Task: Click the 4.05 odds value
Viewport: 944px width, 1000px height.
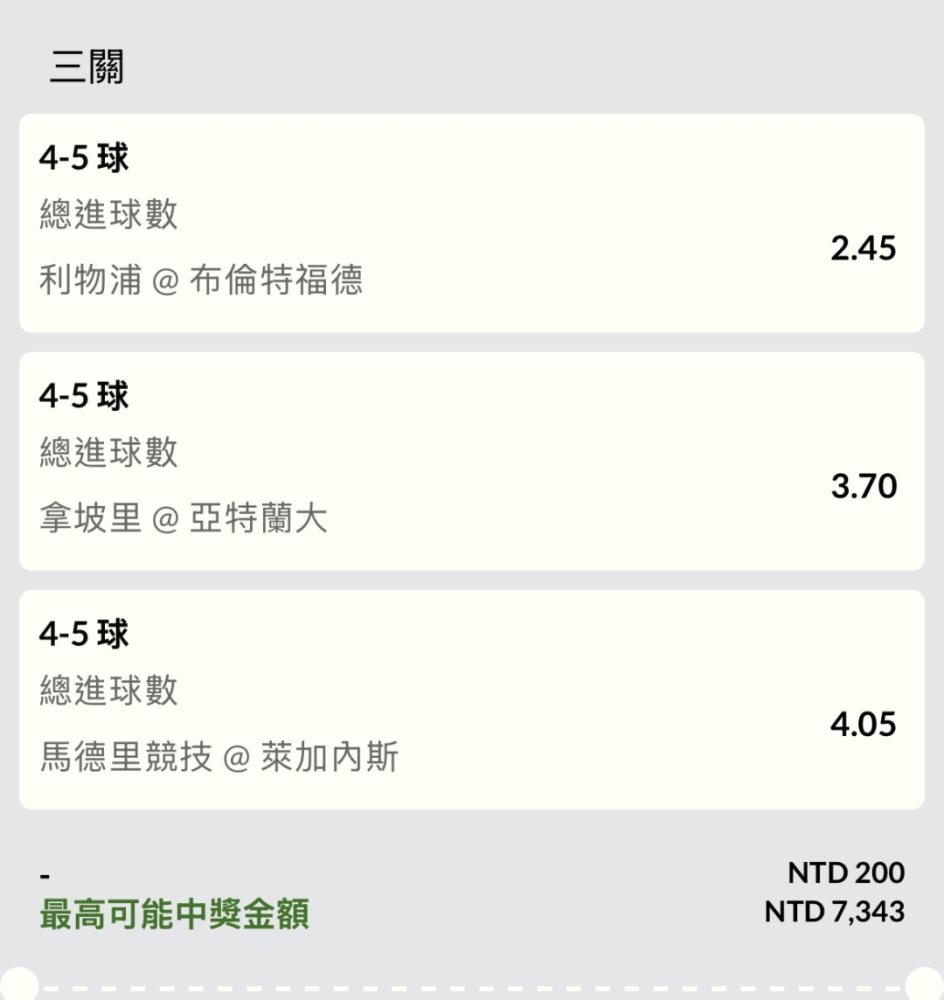Action: pyautogui.click(x=863, y=724)
